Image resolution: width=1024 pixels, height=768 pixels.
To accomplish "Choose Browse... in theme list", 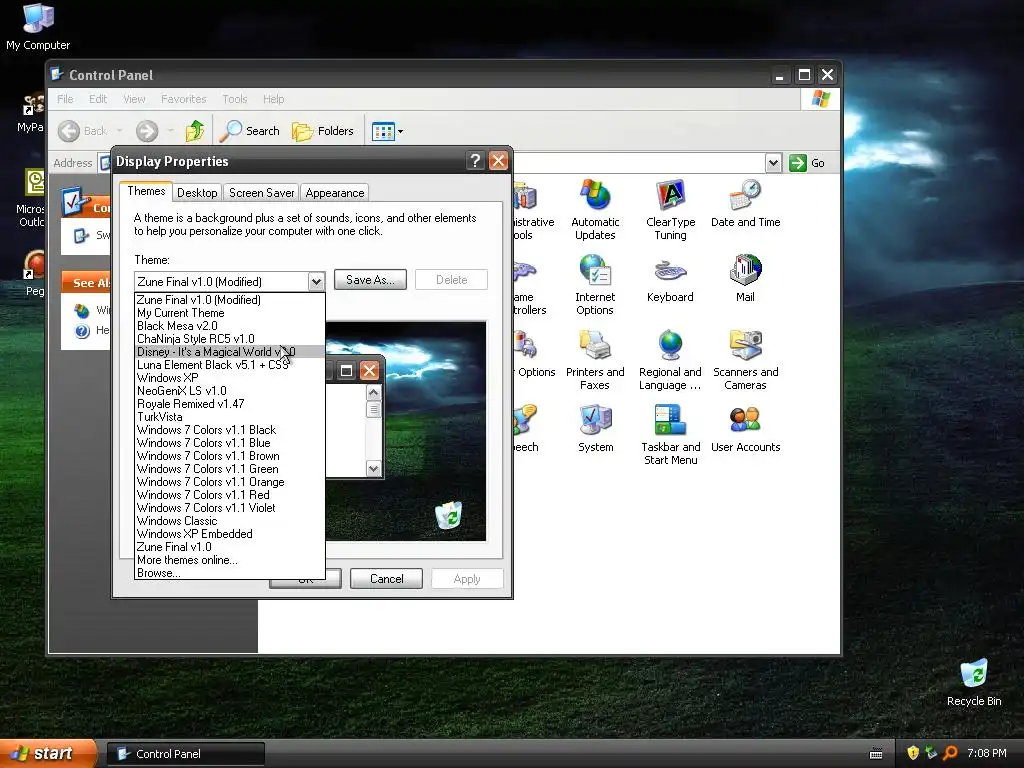I will (229, 573).
